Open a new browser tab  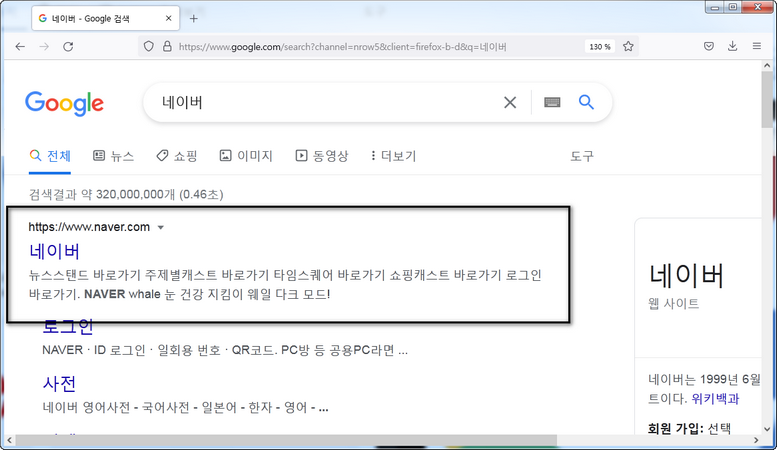[x=194, y=19]
